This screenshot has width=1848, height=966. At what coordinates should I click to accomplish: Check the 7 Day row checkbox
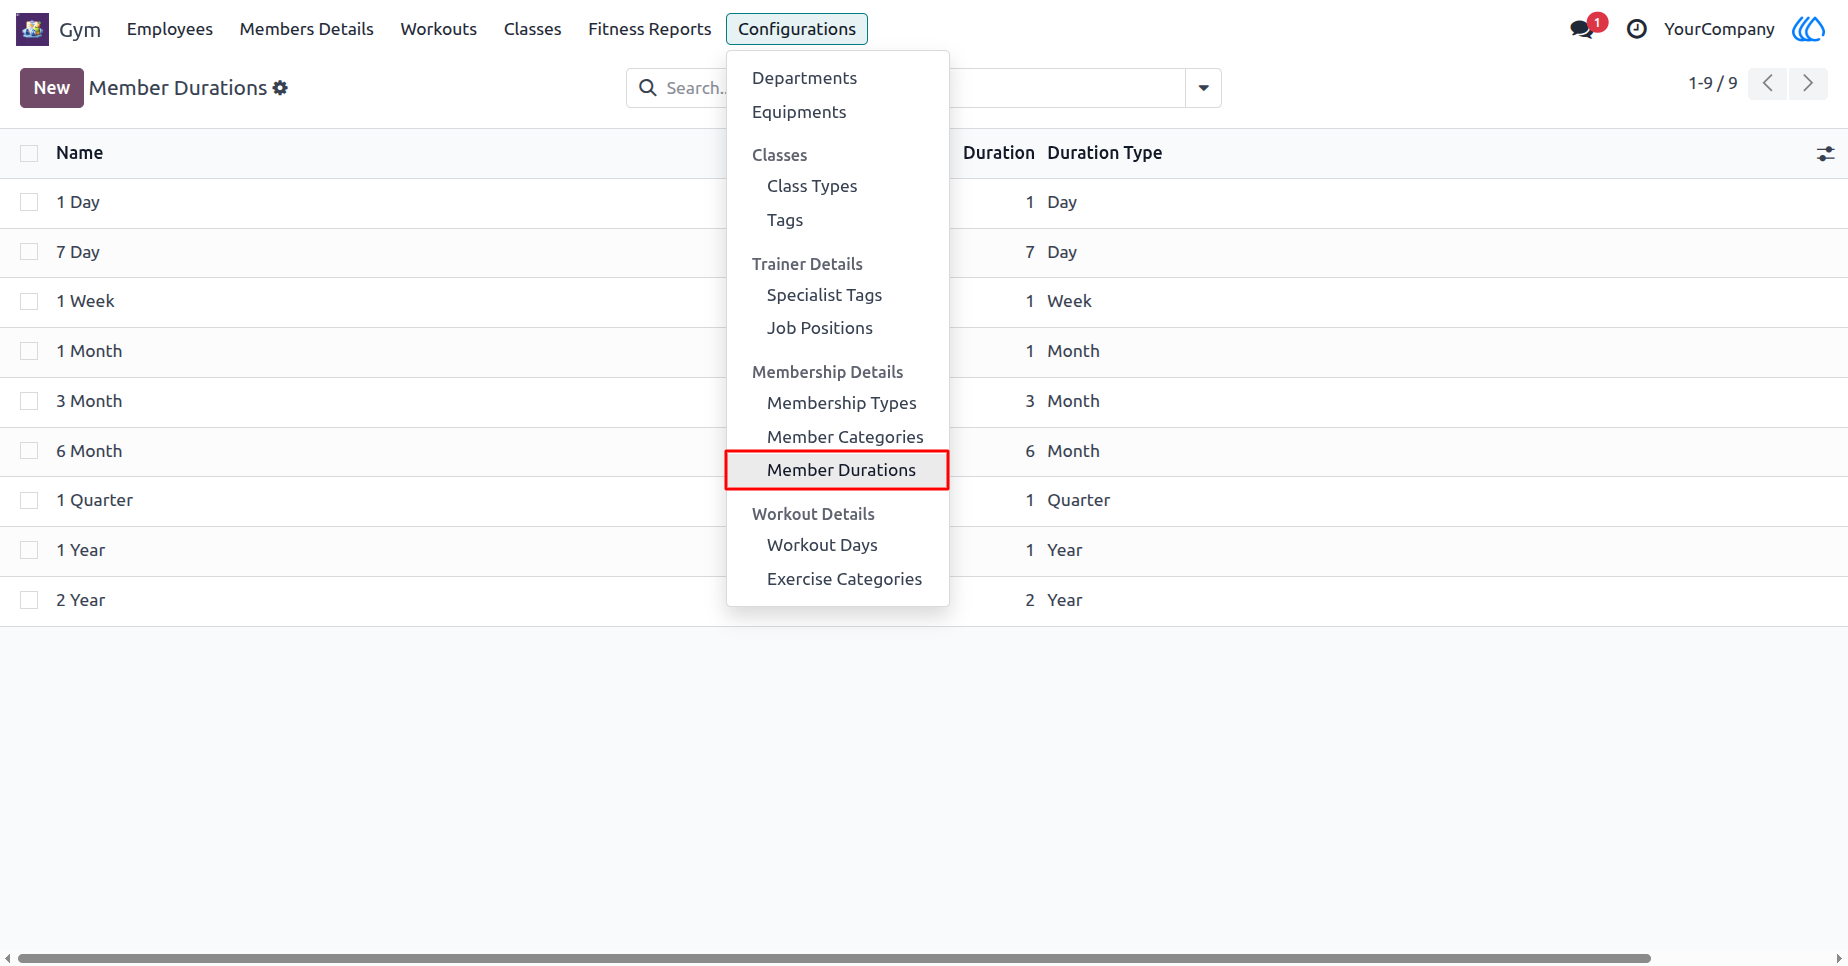tap(29, 252)
